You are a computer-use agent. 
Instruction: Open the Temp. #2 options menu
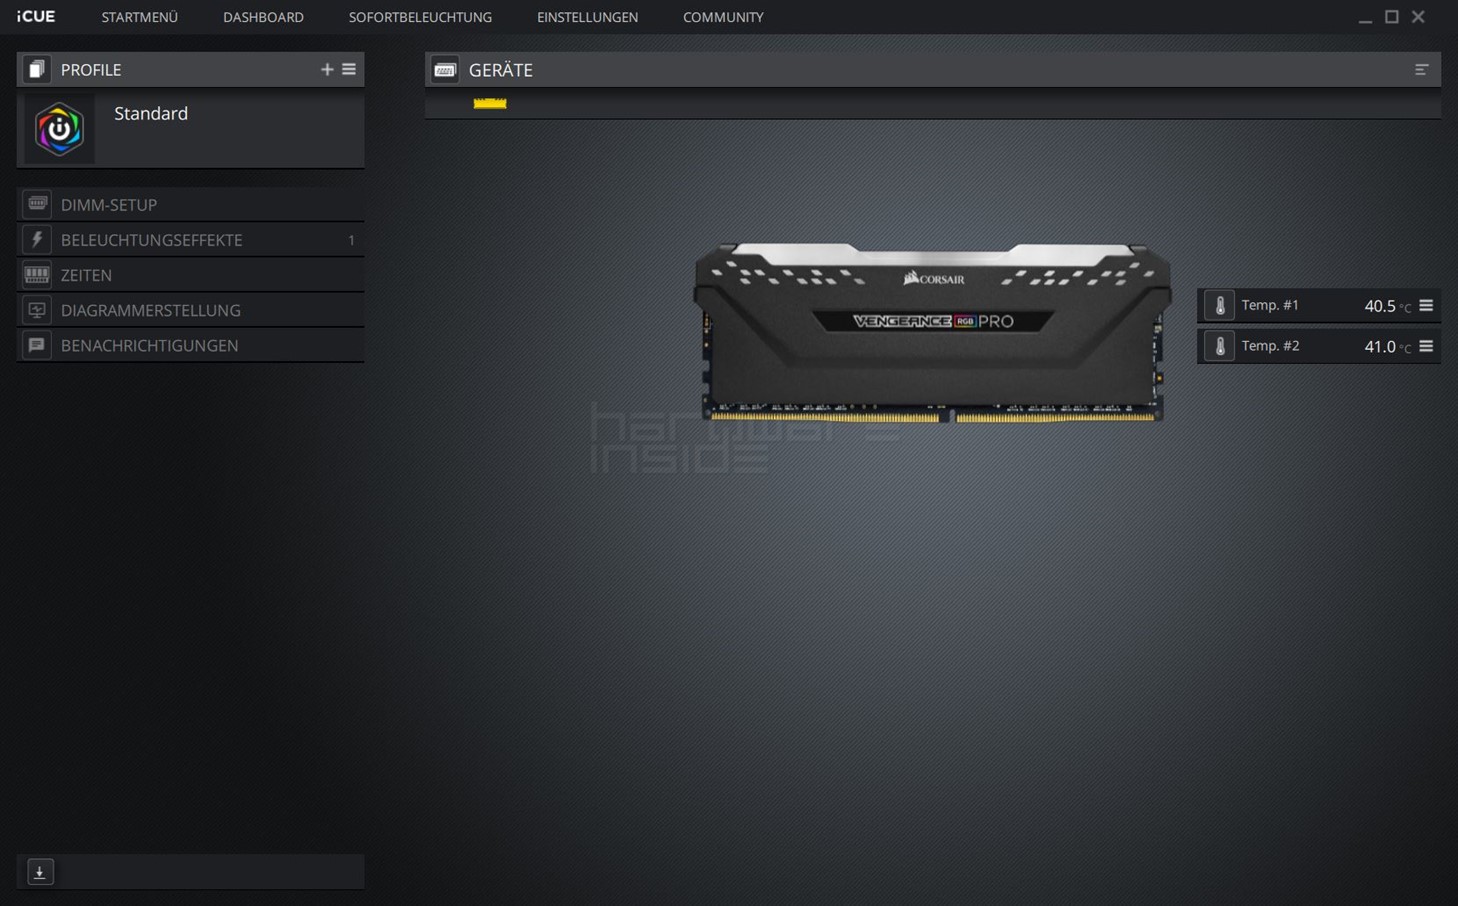pyautogui.click(x=1426, y=346)
